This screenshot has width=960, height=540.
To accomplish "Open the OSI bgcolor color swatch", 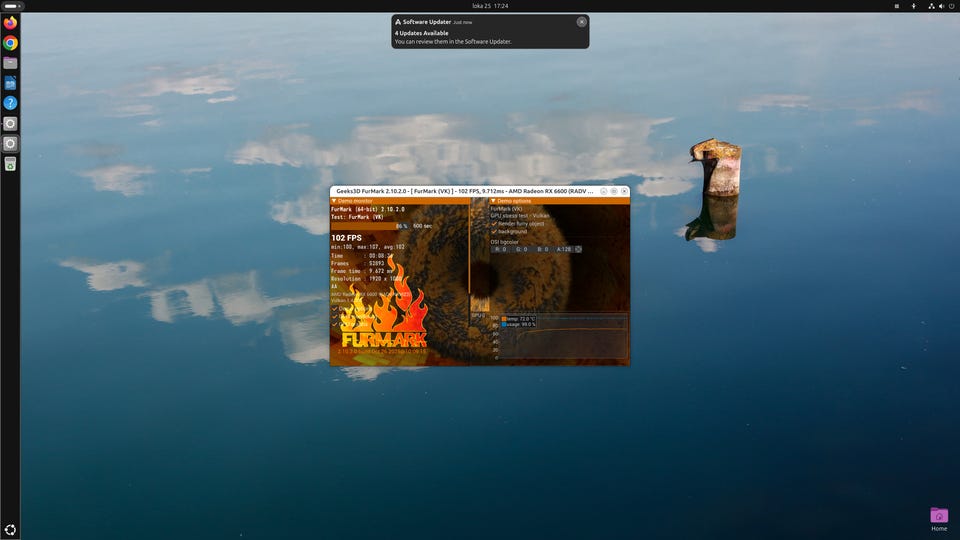I will pos(578,249).
